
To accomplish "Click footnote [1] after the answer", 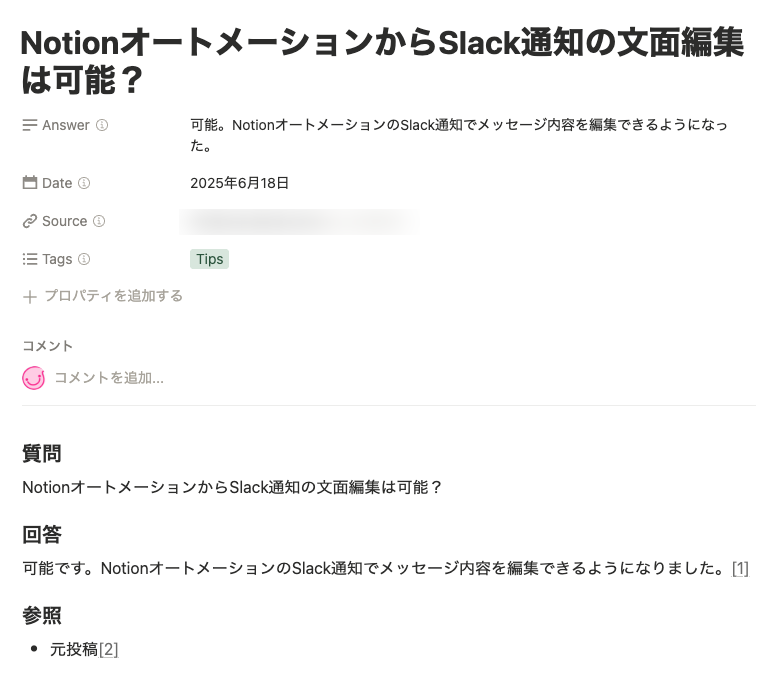I will coord(739,568).
